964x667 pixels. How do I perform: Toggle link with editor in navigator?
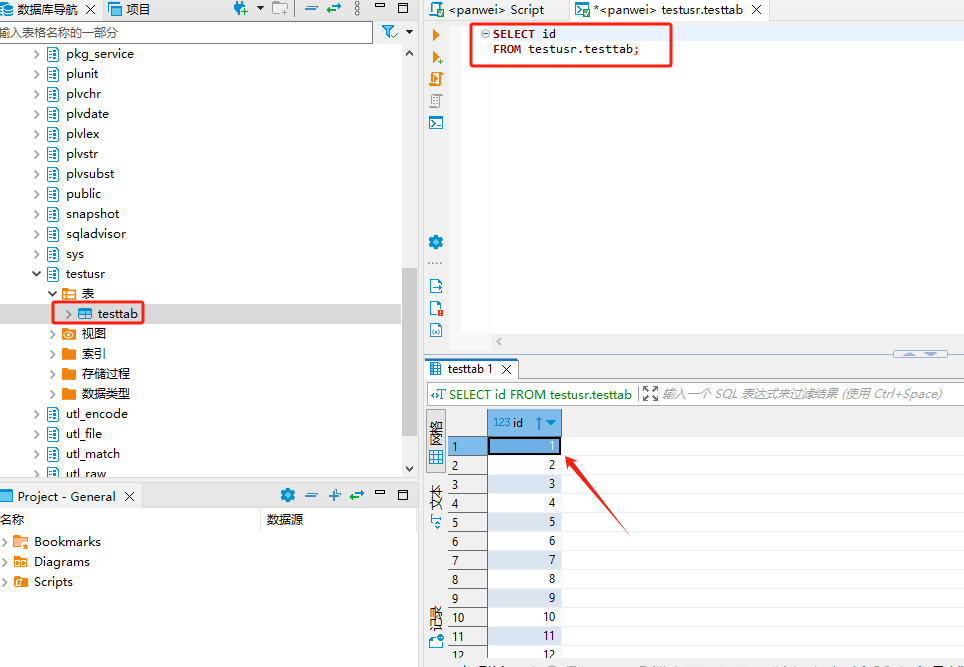pos(334,9)
